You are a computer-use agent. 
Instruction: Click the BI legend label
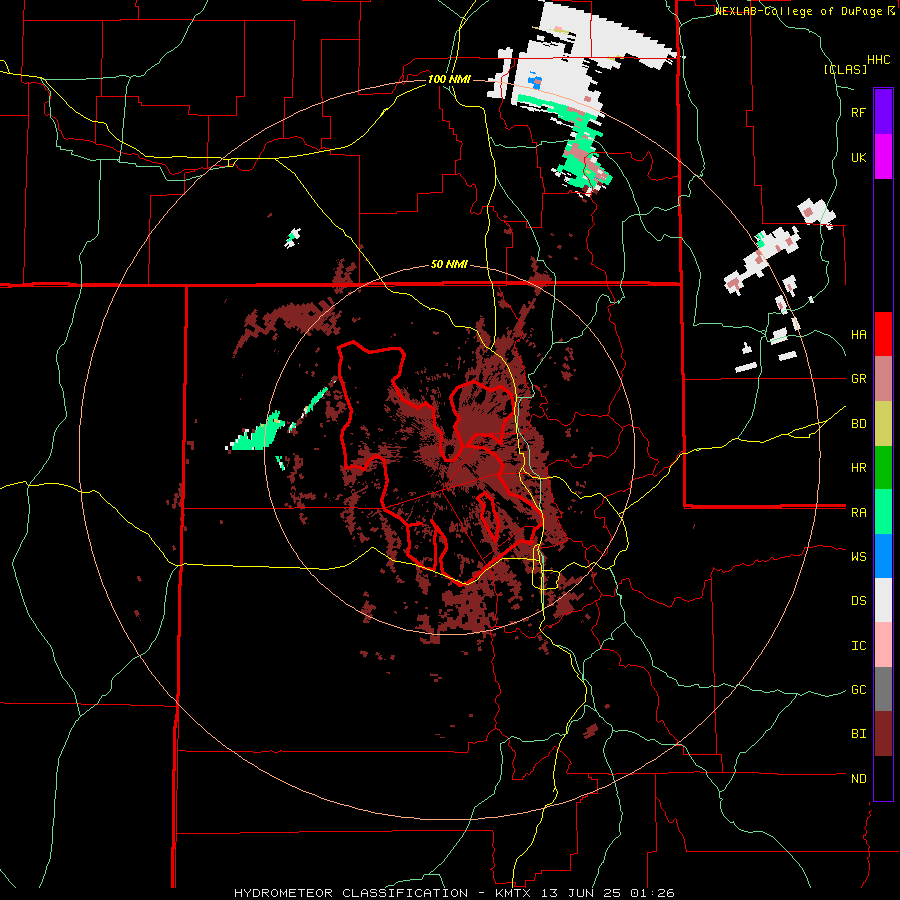pyautogui.click(x=858, y=734)
